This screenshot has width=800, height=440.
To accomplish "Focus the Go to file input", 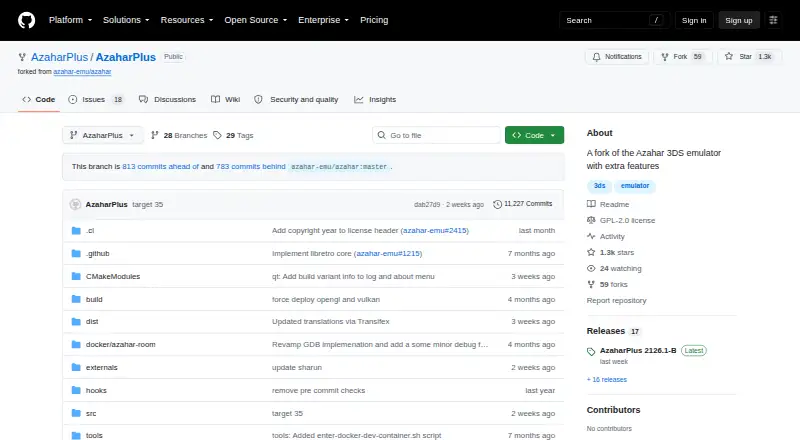I will coord(437,135).
